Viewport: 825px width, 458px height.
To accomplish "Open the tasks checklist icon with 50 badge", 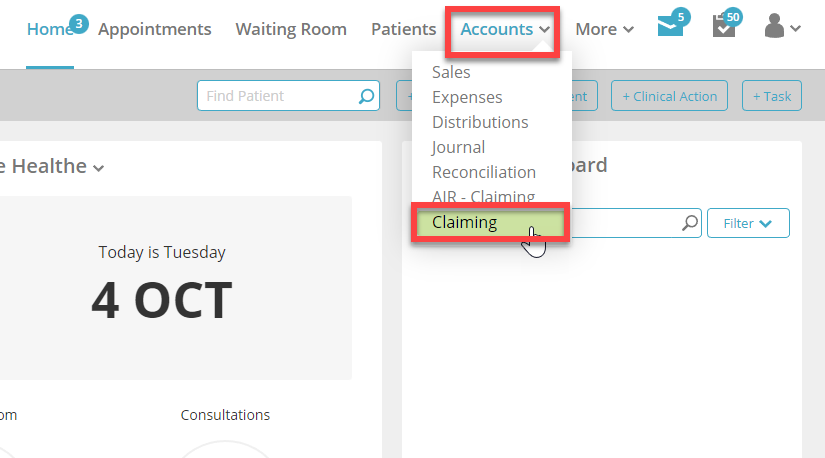I will click(723, 26).
